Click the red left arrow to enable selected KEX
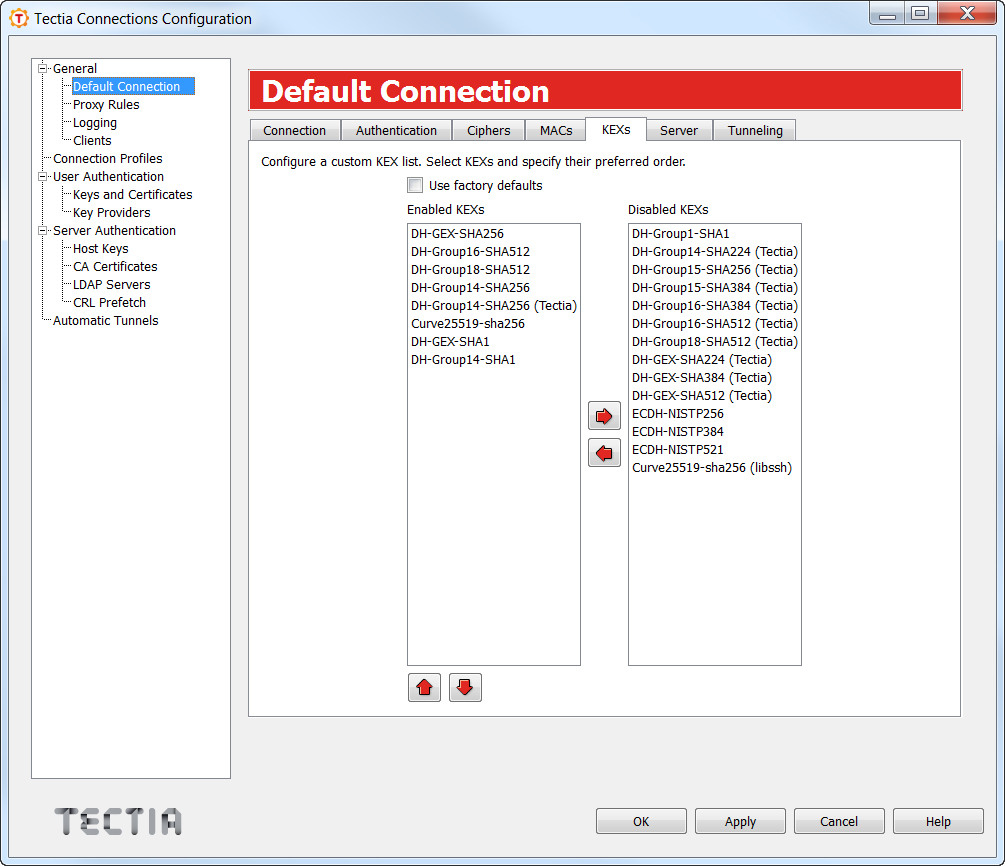This screenshot has height=866, width=1005. click(604, 453)
